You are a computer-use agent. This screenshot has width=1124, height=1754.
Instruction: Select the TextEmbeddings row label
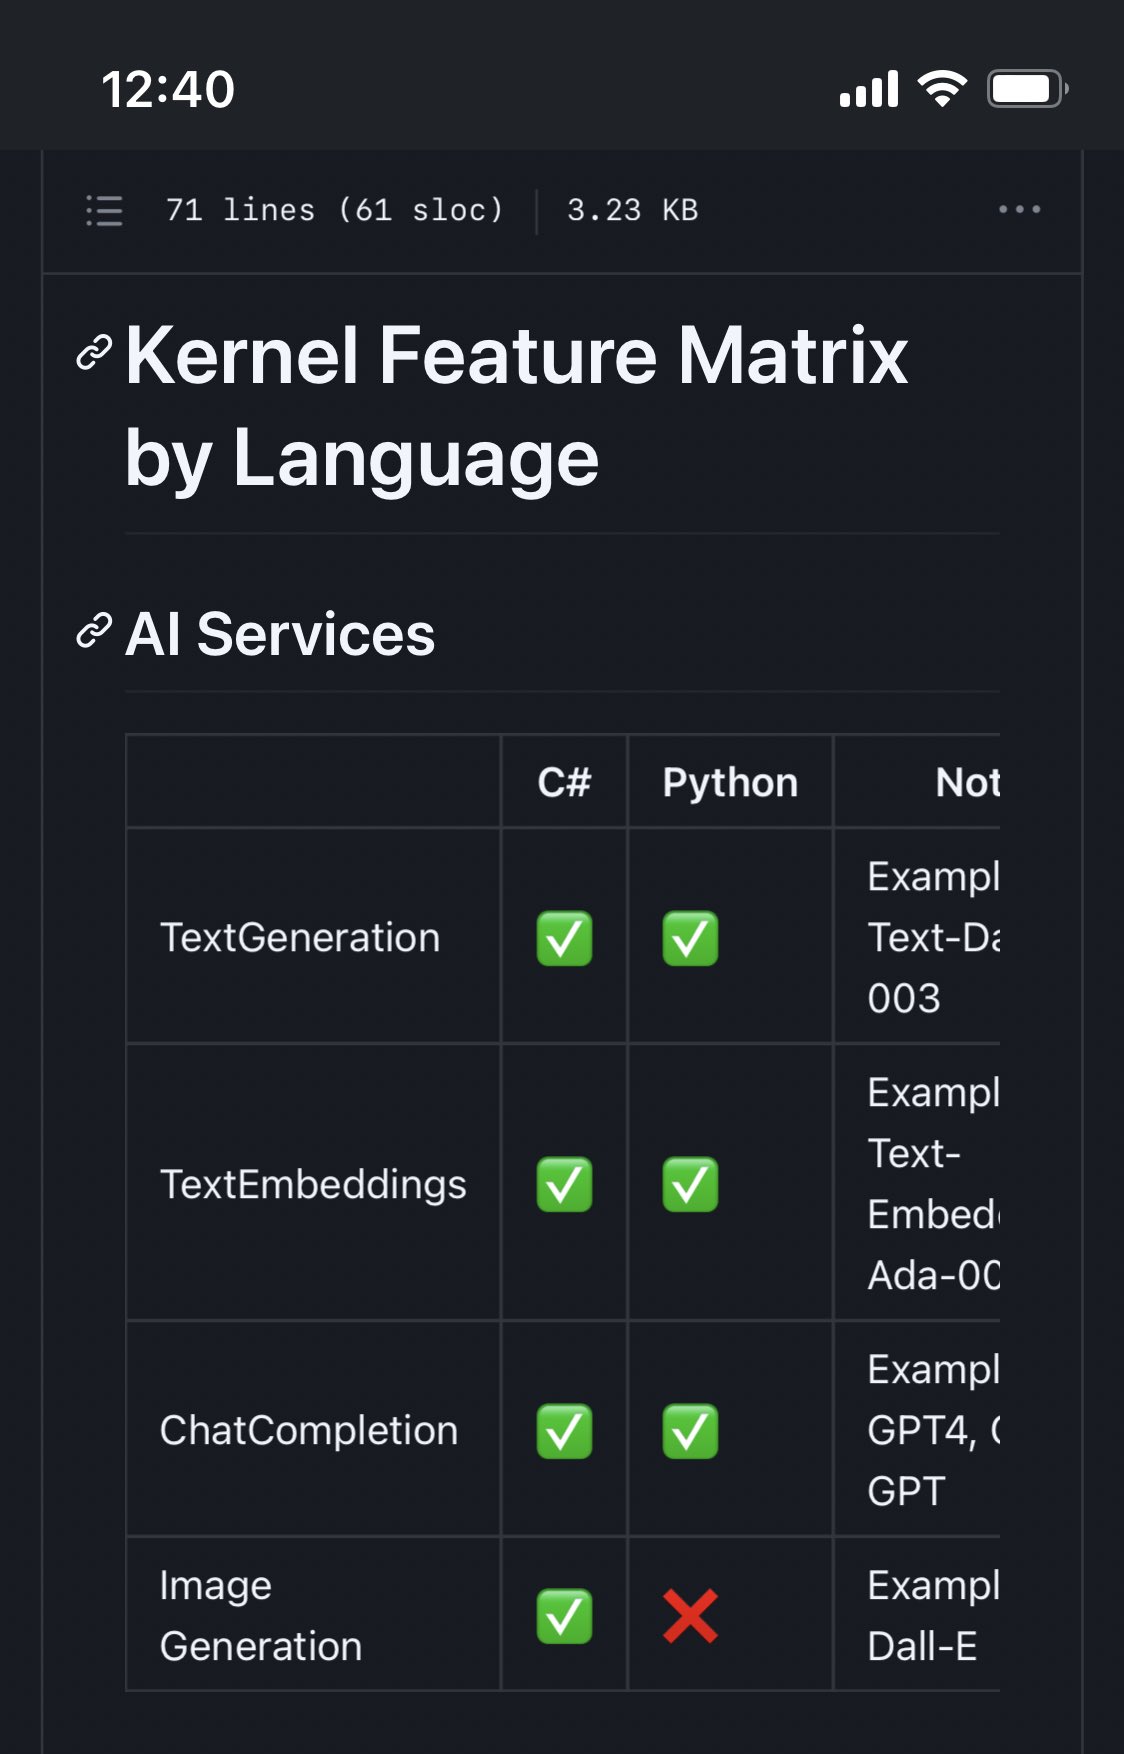[313, 1184]
